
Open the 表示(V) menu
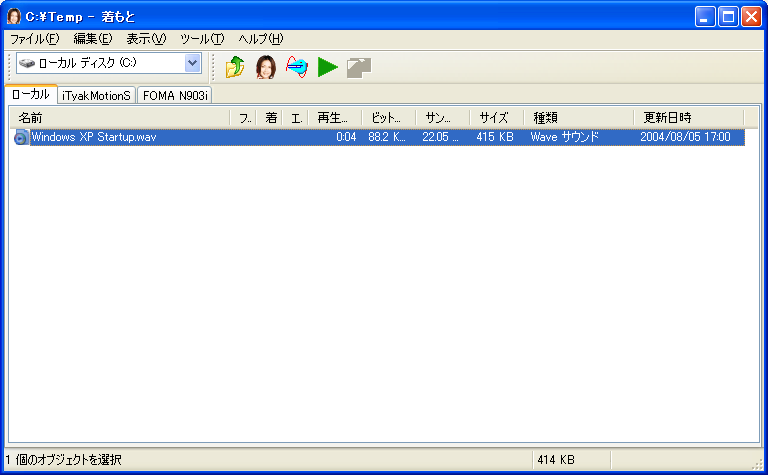pos(145,39)
